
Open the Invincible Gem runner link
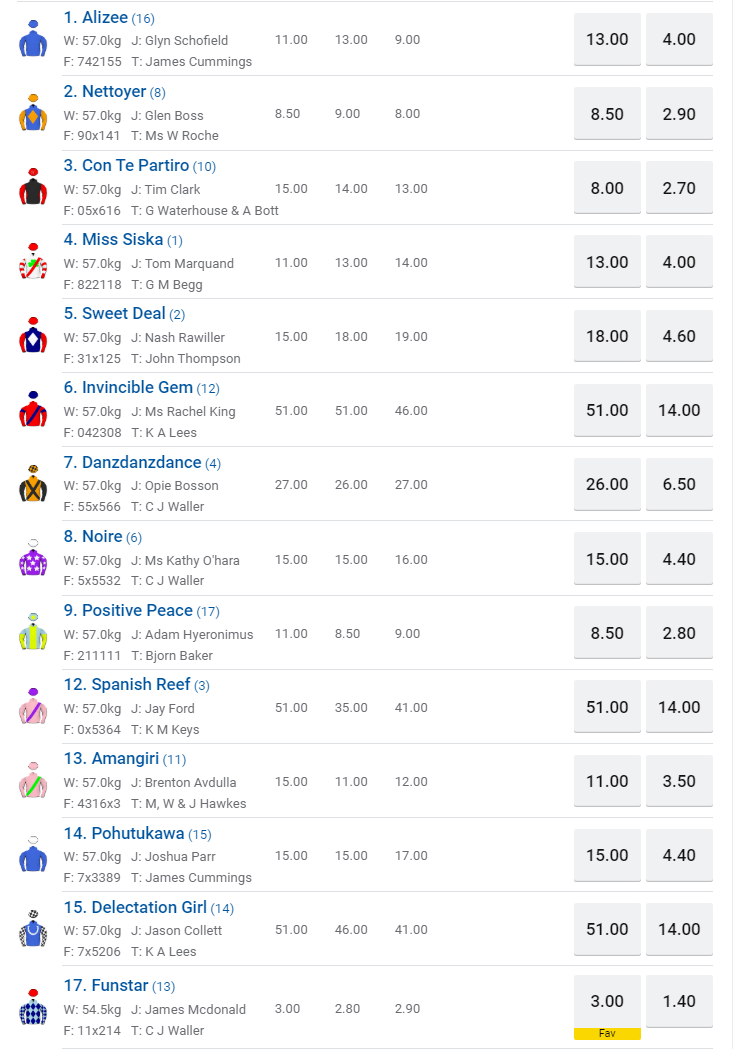(137, 388)
